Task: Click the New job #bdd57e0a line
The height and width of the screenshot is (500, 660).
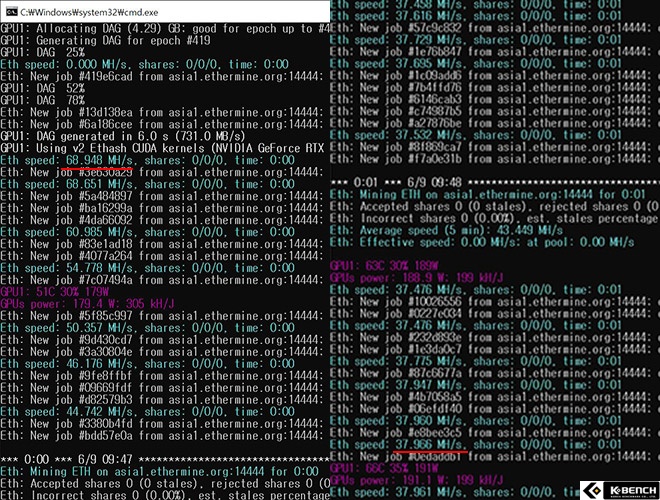Action: tap(162, 436)
